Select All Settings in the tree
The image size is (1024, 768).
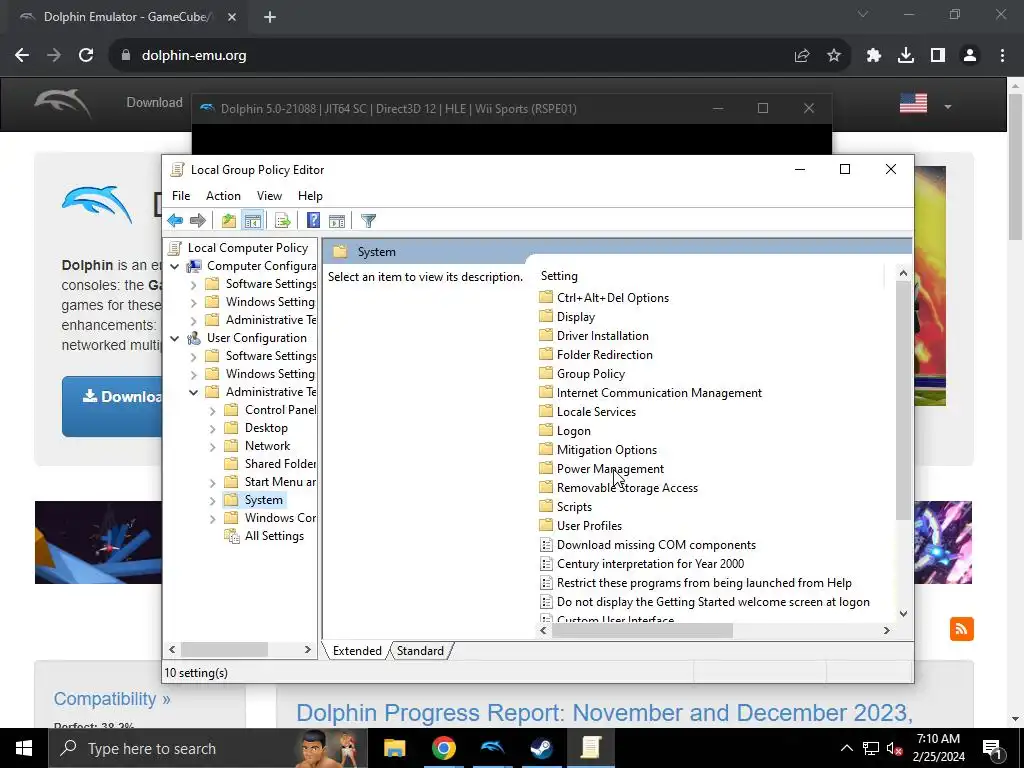click(274, 536)
